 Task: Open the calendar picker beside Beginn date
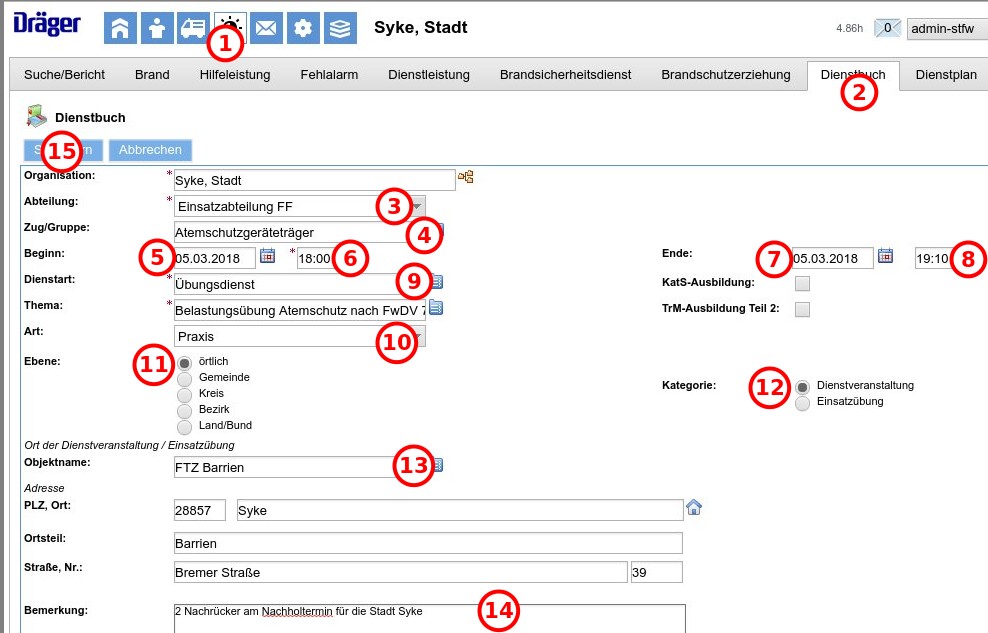[267, 256]
